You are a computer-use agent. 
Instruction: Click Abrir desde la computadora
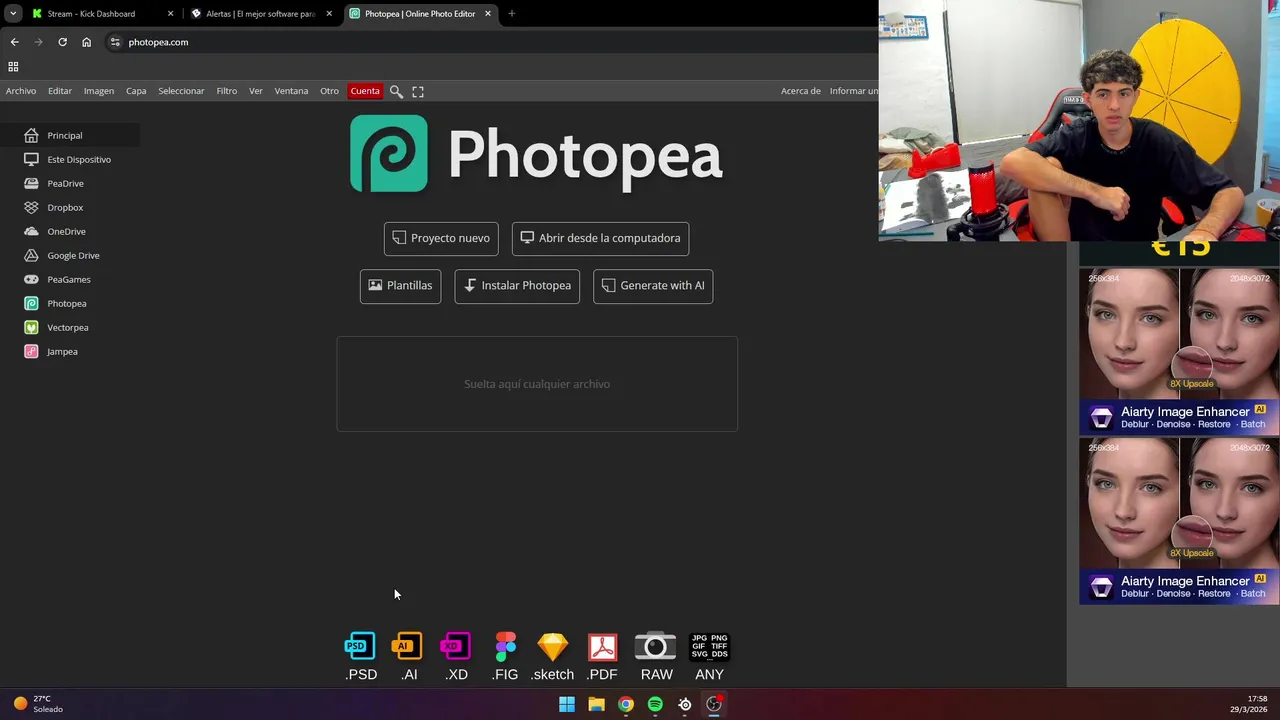(x=600, y=238)
